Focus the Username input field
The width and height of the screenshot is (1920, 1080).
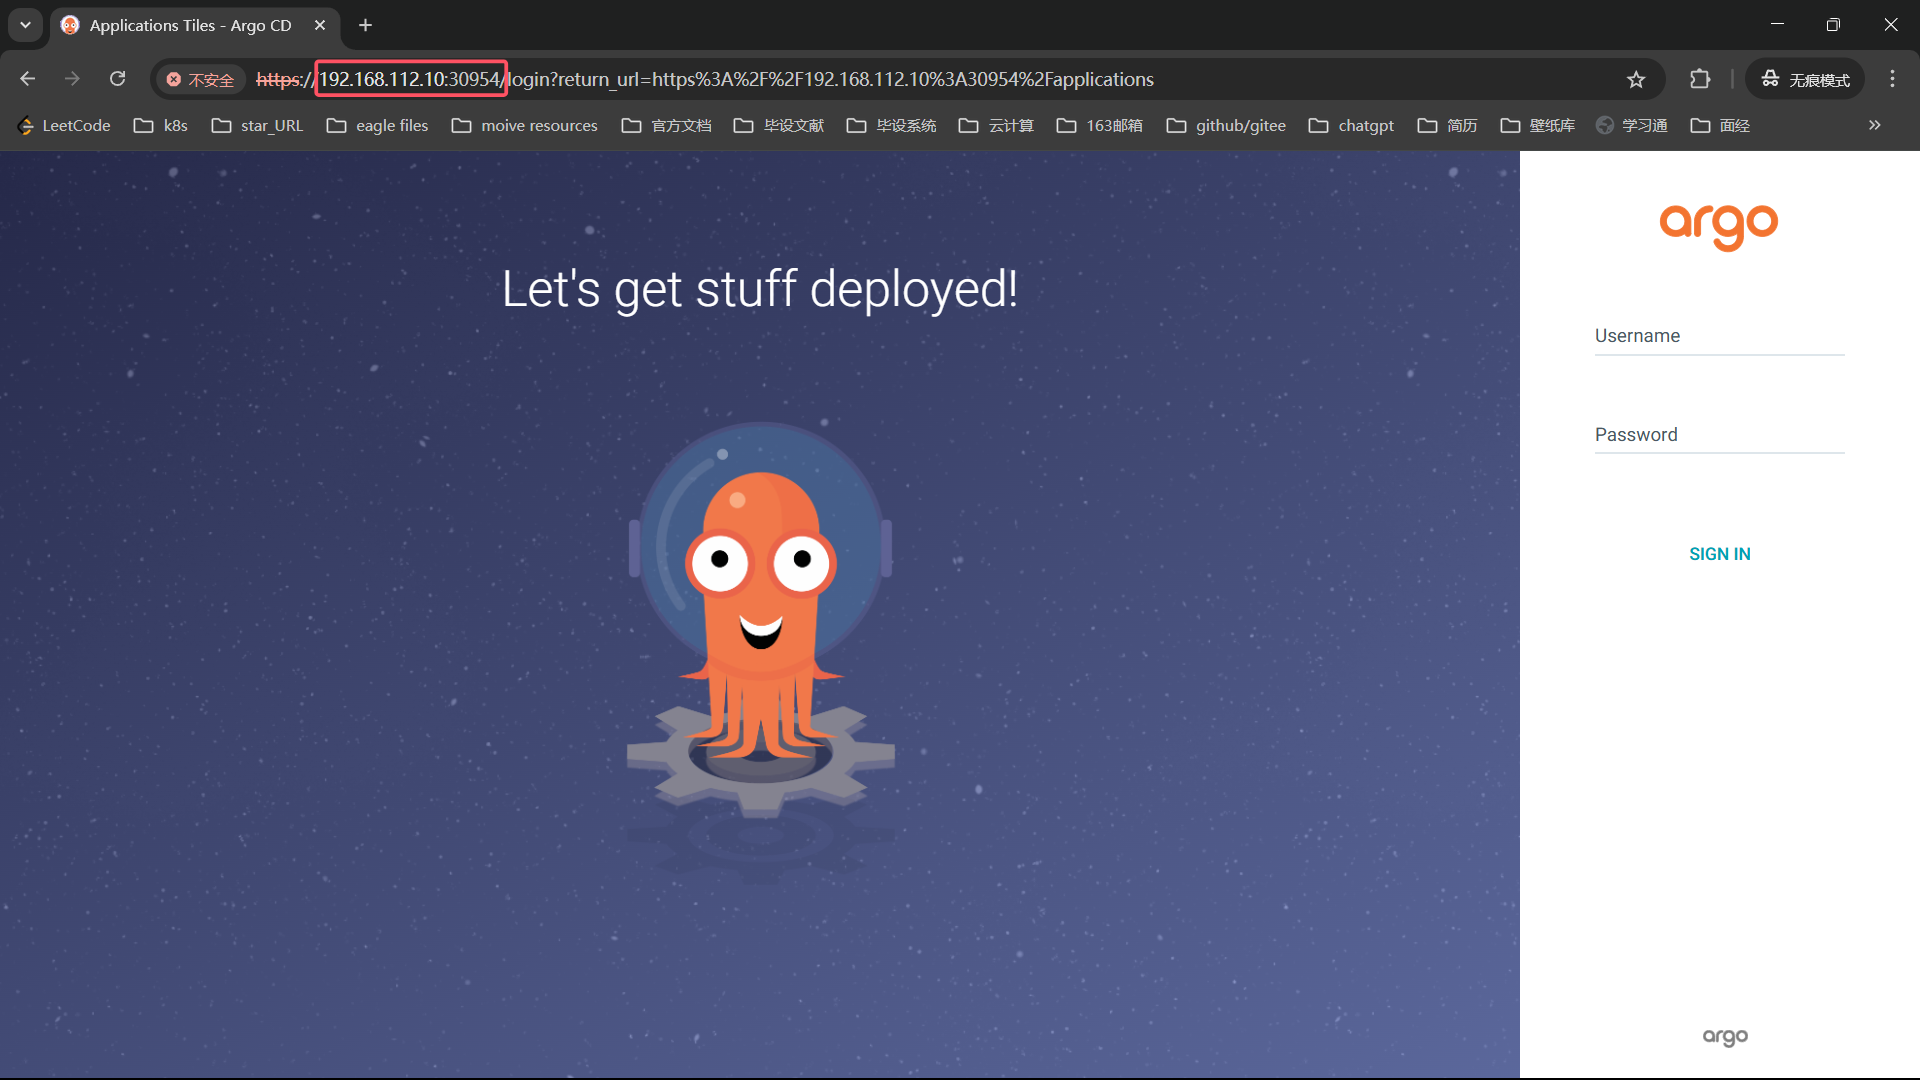(x=1719, y=337)
